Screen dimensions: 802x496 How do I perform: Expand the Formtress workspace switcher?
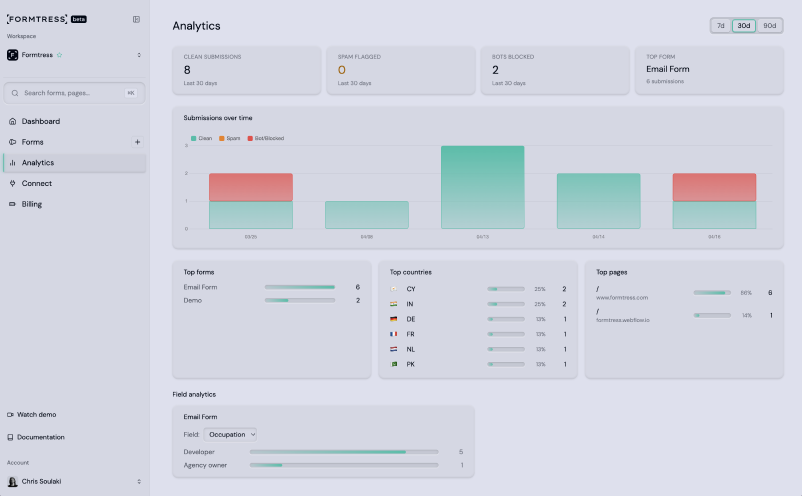click(x=139, y=55)
